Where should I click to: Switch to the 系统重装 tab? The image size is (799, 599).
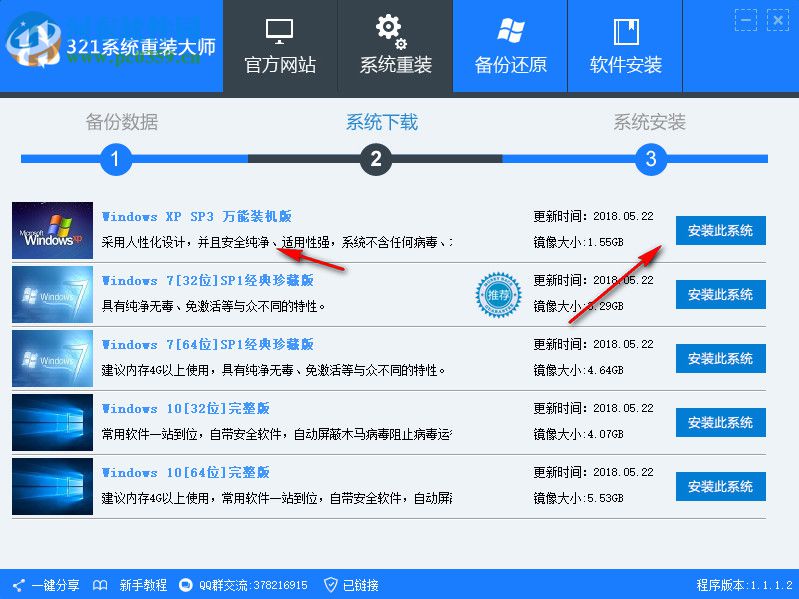(395, 46)
